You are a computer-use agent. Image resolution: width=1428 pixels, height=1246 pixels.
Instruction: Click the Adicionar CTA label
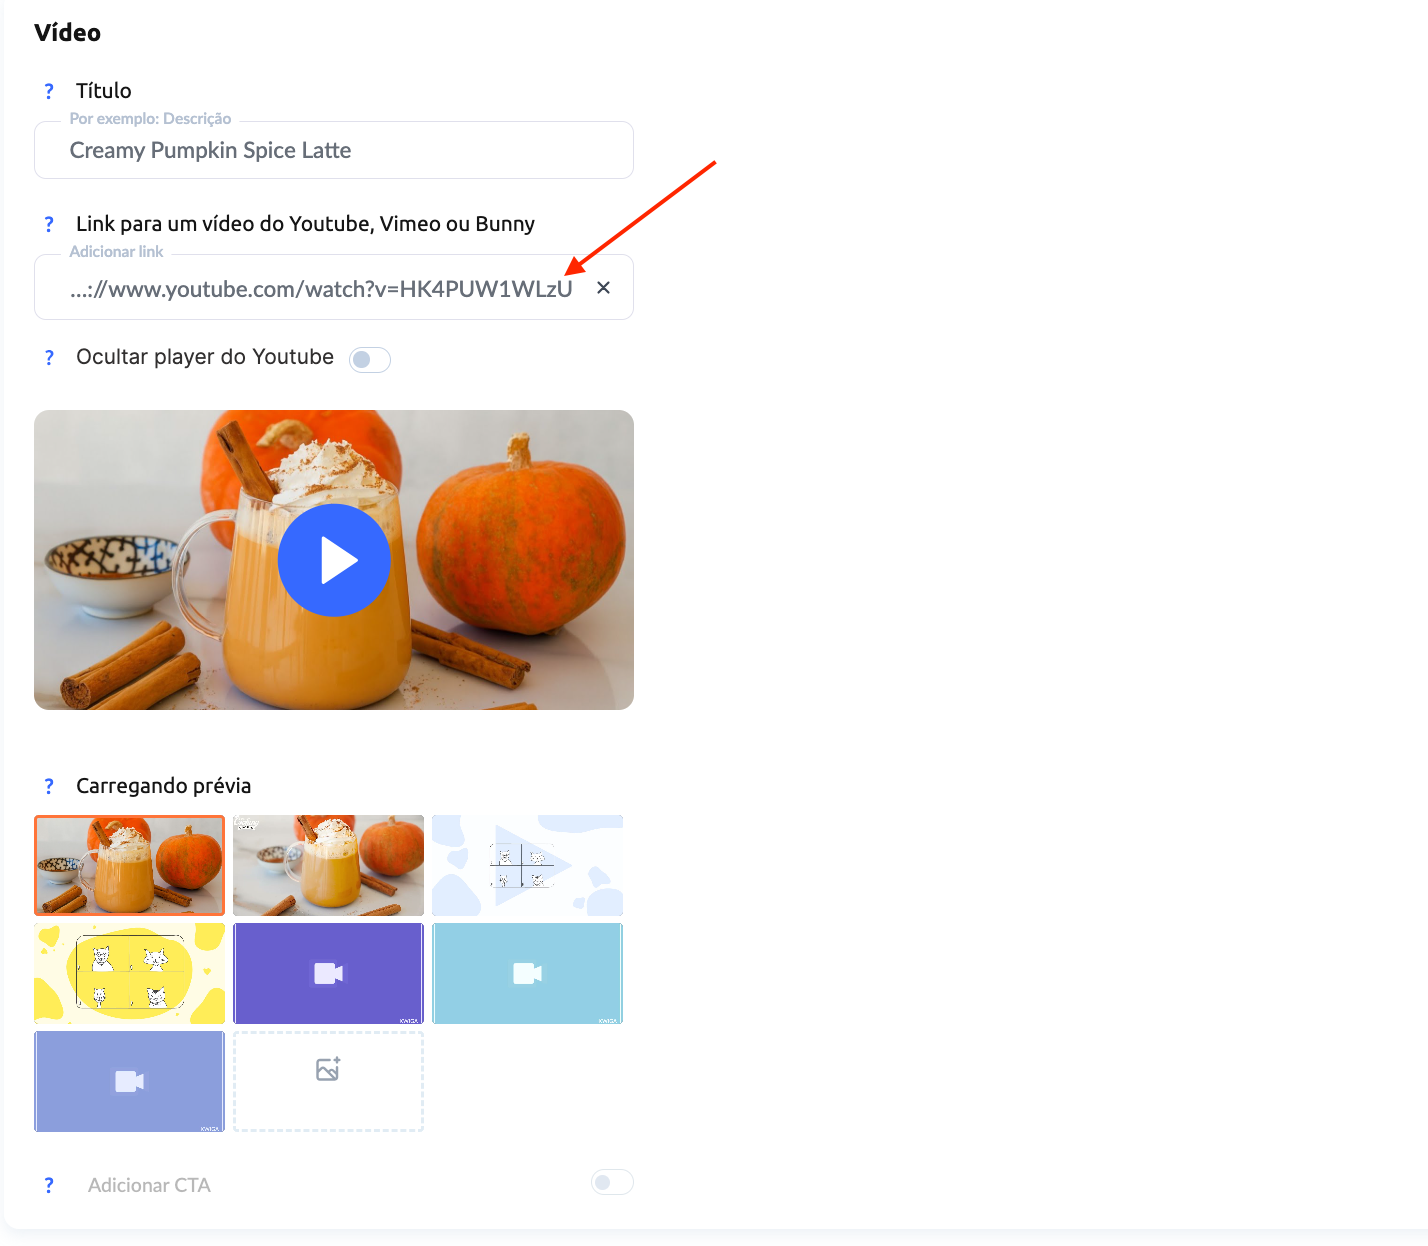click(149, 1185)
